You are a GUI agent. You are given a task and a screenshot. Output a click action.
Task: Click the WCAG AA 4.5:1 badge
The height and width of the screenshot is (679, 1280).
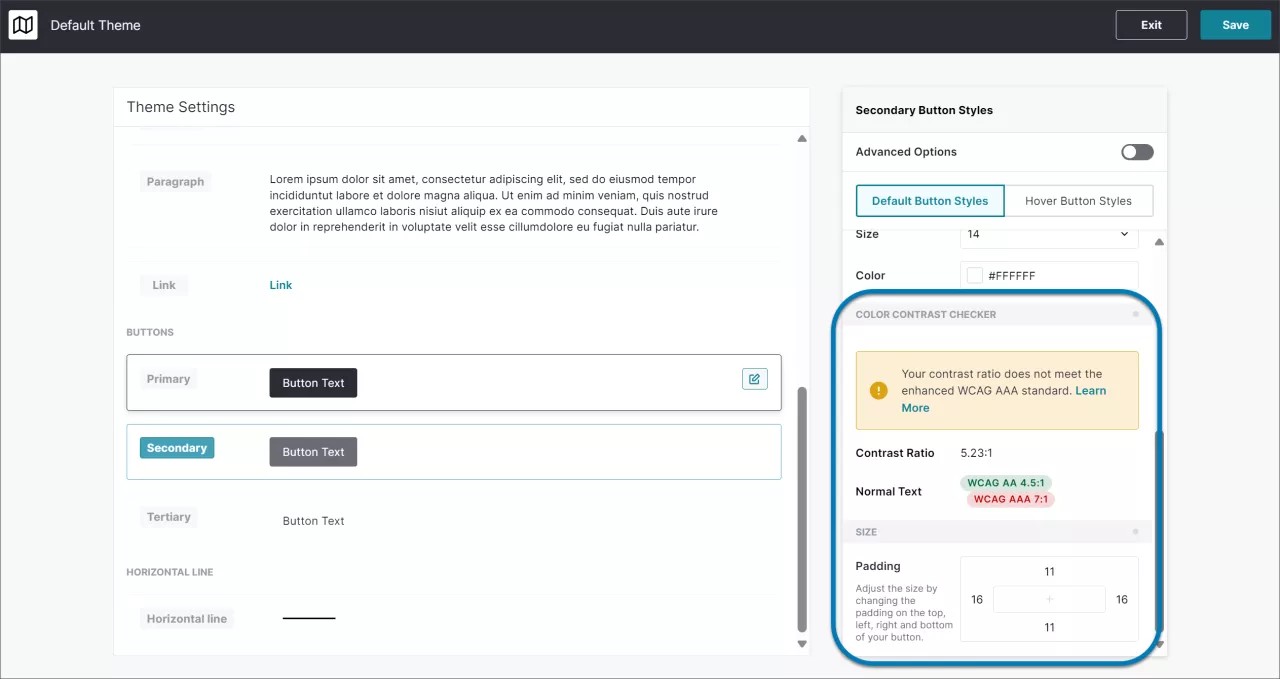tap(1005, 482)
